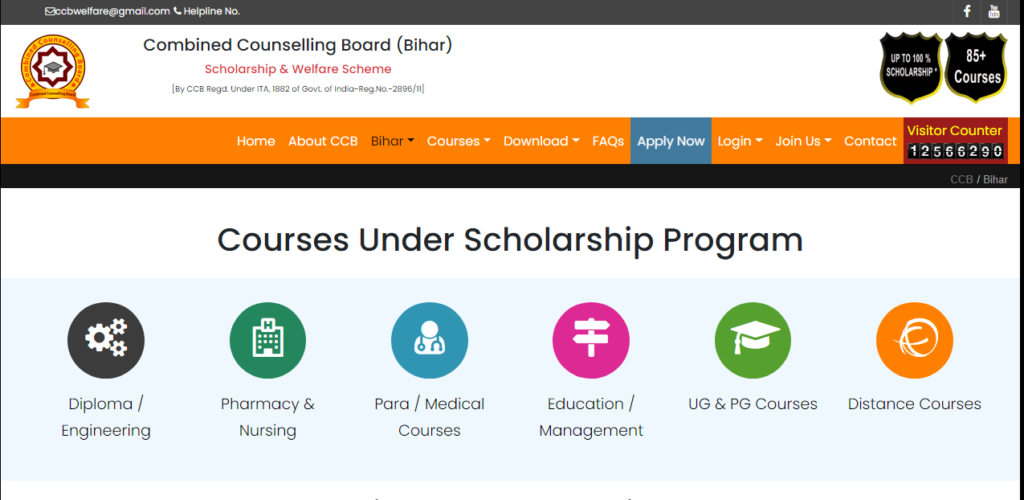
Task: Open the About CCB page
Action: pyautogui.click(x=323, y=141)
